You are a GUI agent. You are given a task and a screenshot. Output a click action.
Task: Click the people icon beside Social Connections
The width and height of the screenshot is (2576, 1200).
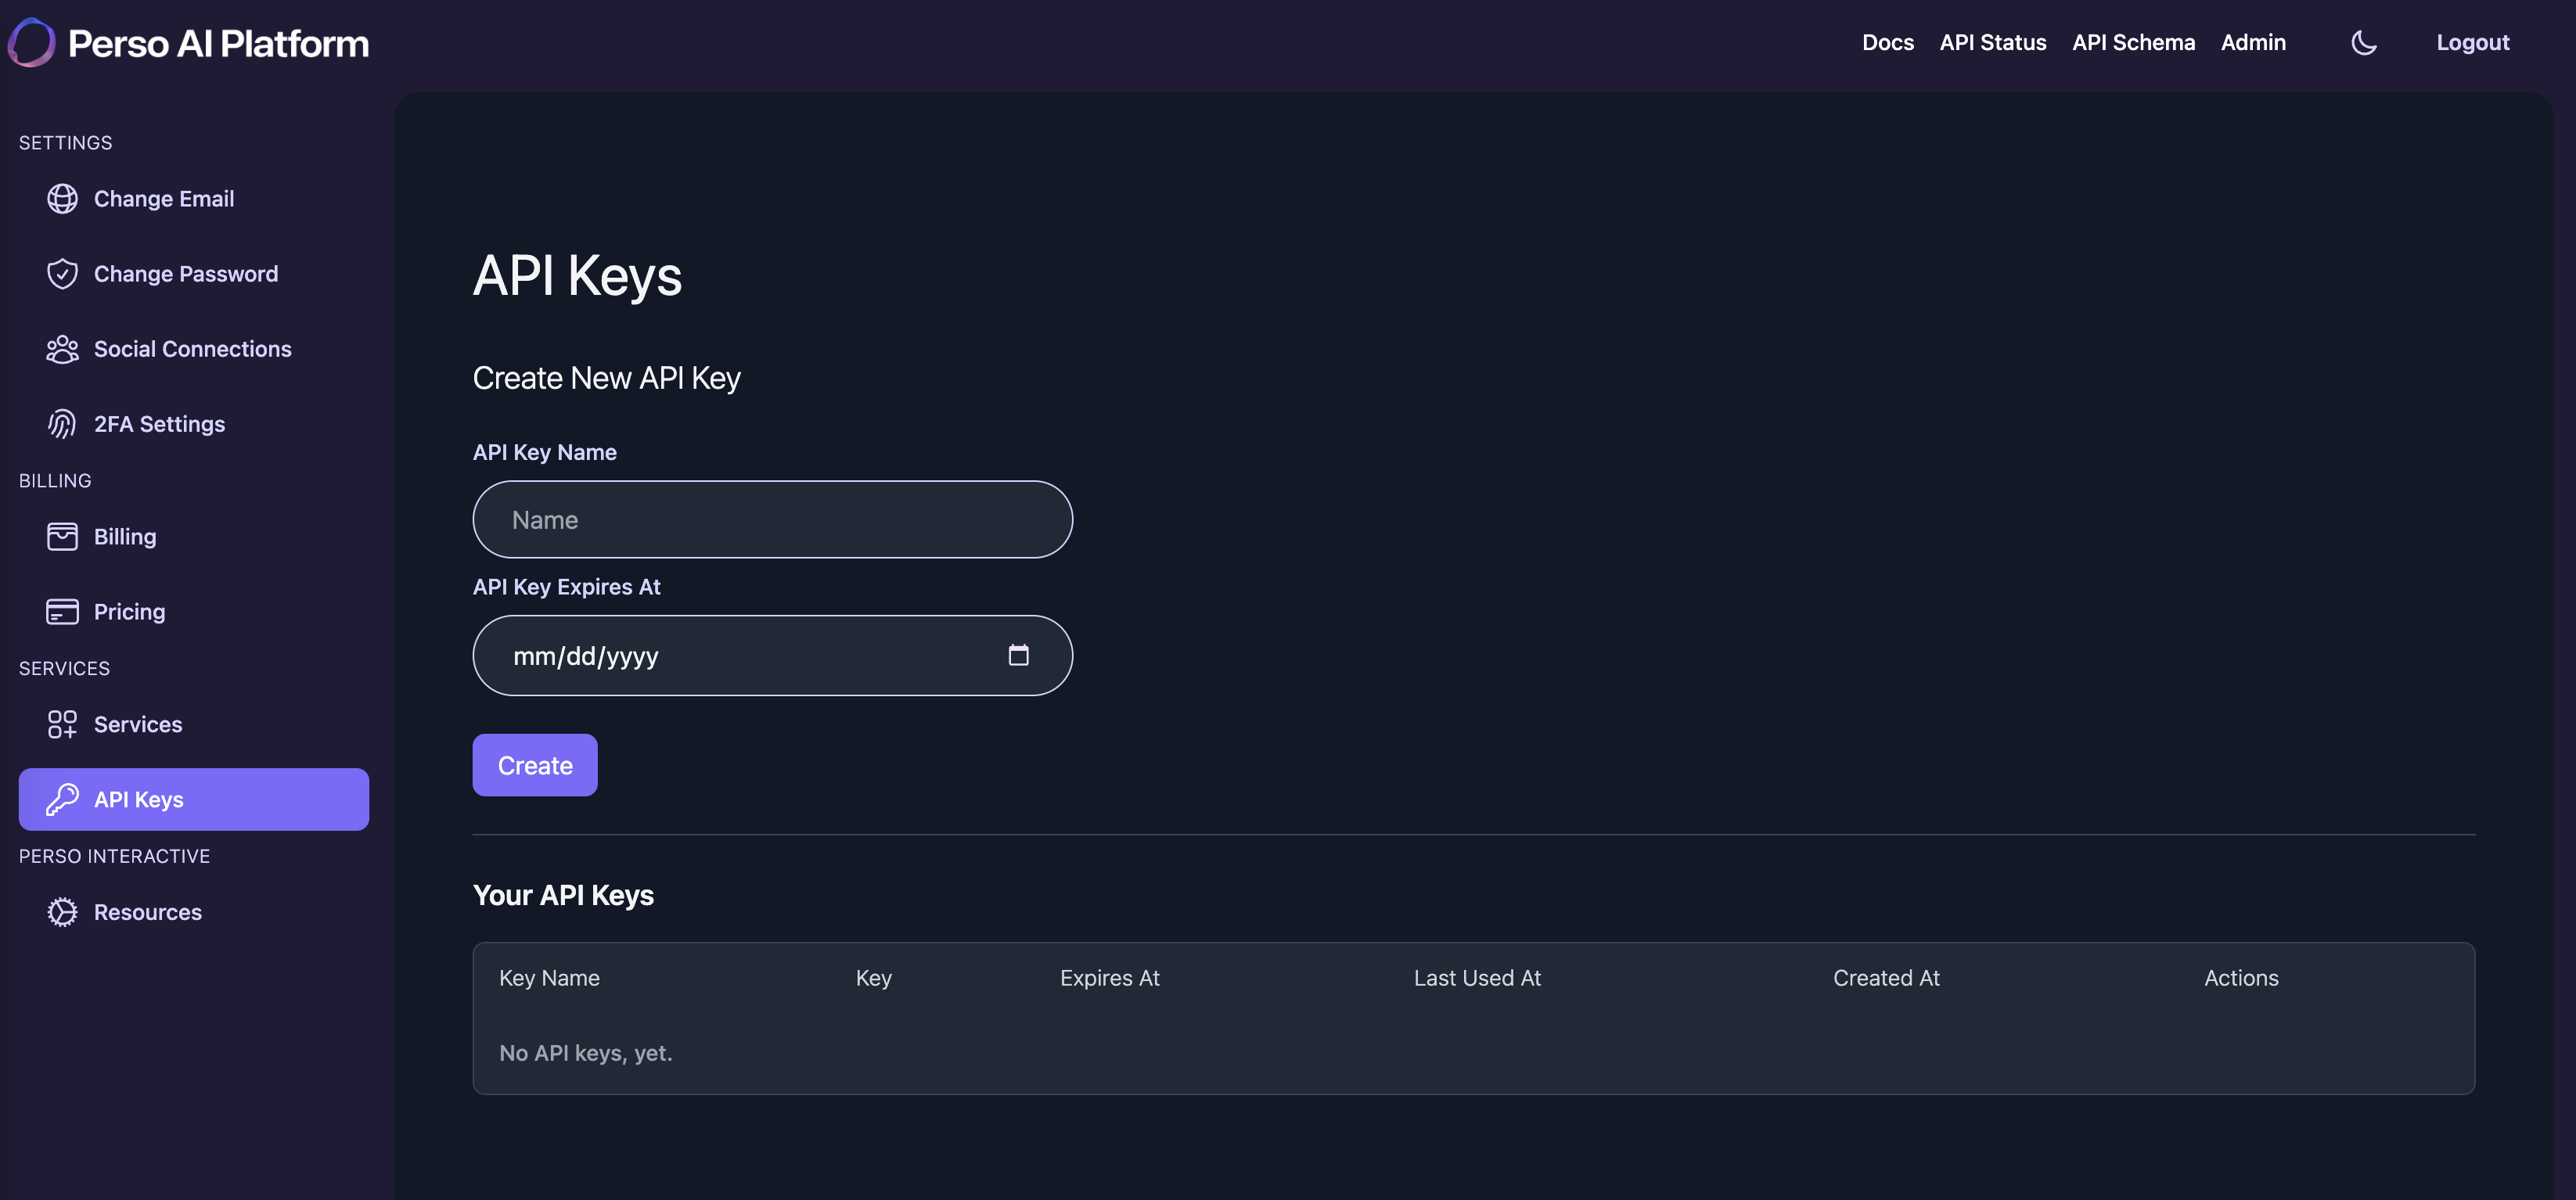point(62,349)
